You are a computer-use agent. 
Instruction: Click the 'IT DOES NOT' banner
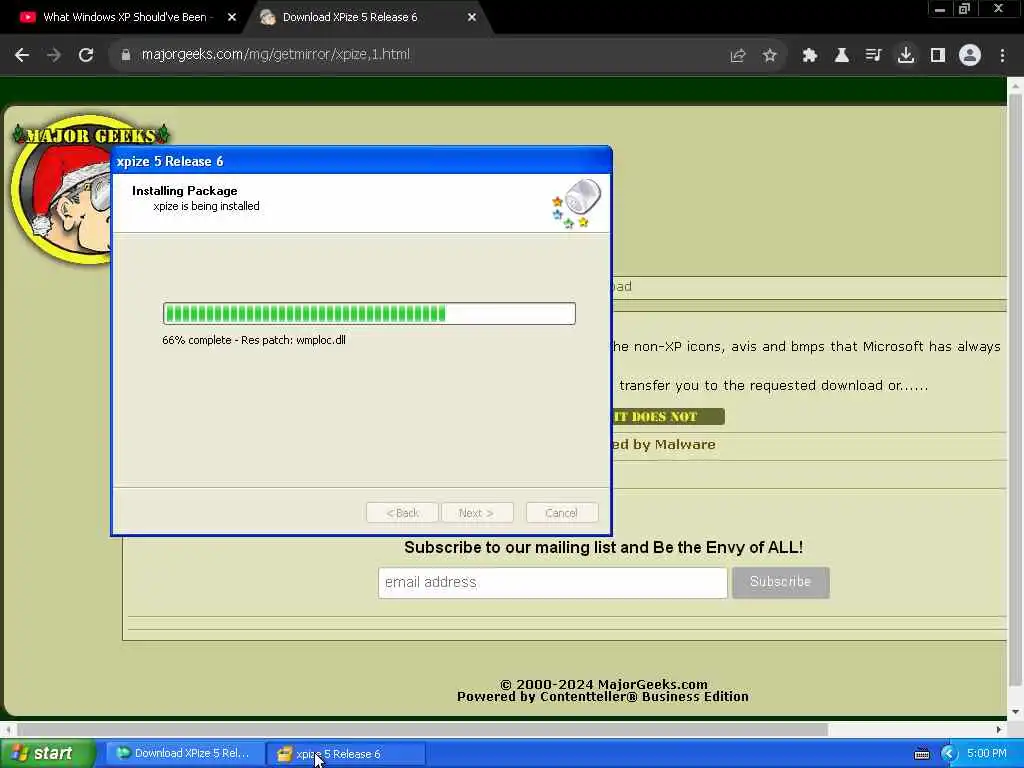coord(668,417)
